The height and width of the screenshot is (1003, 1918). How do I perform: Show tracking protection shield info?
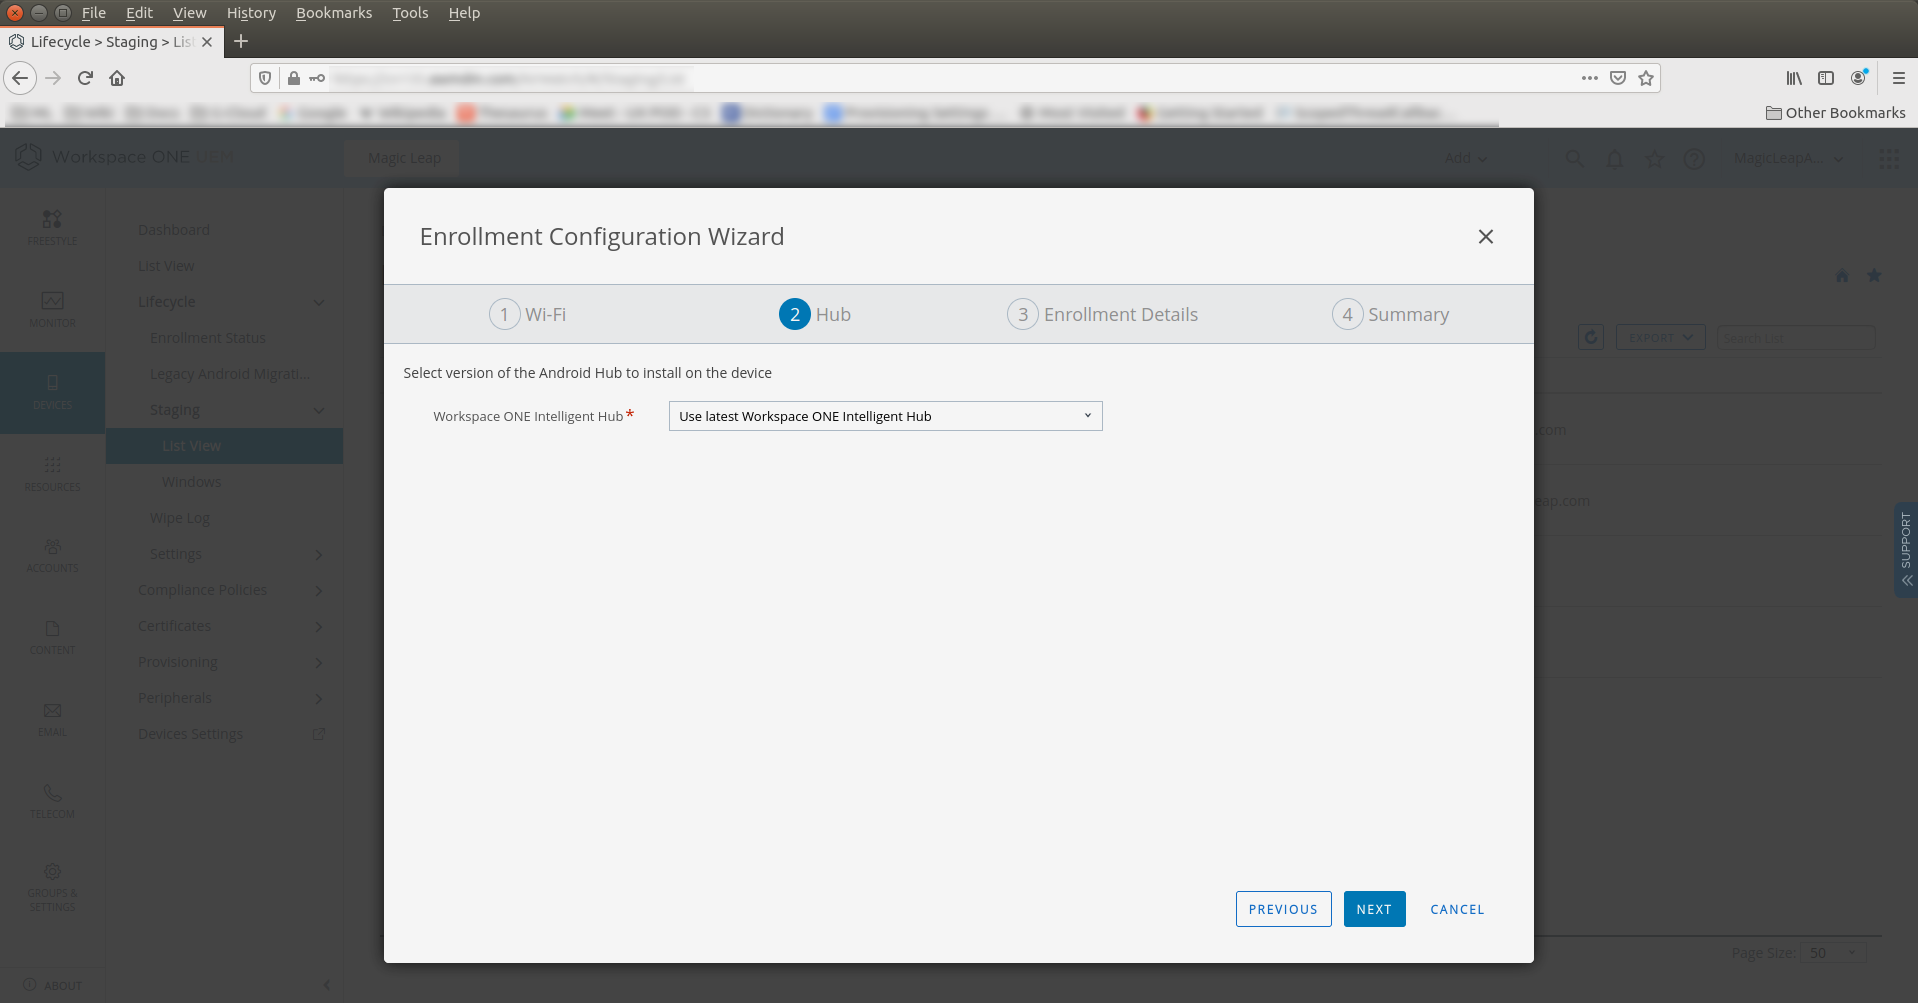click(x=265, y=78)
